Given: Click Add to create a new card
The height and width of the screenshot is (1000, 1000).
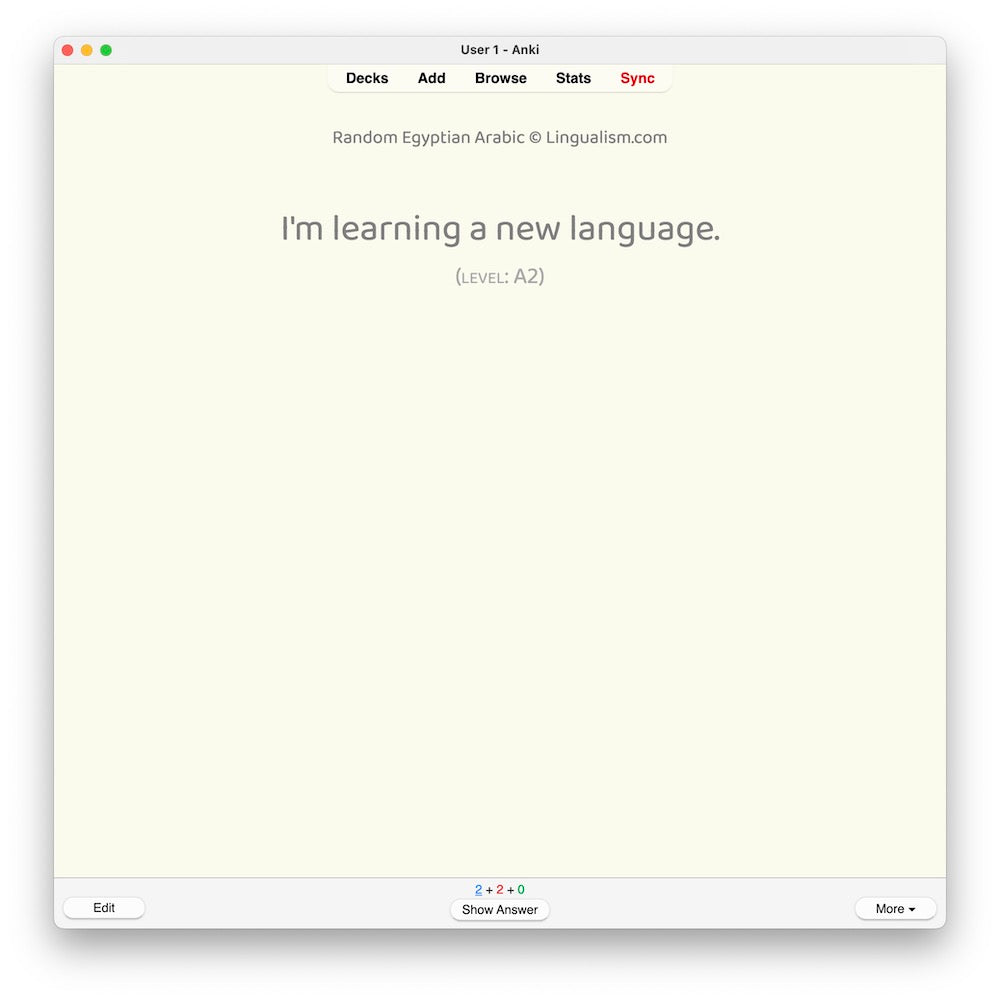Looking at the screenshot, I should (431, 78).
